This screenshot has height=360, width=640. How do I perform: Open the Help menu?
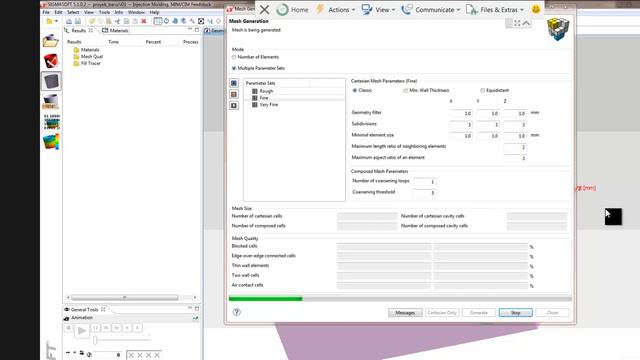click(154, 12)
